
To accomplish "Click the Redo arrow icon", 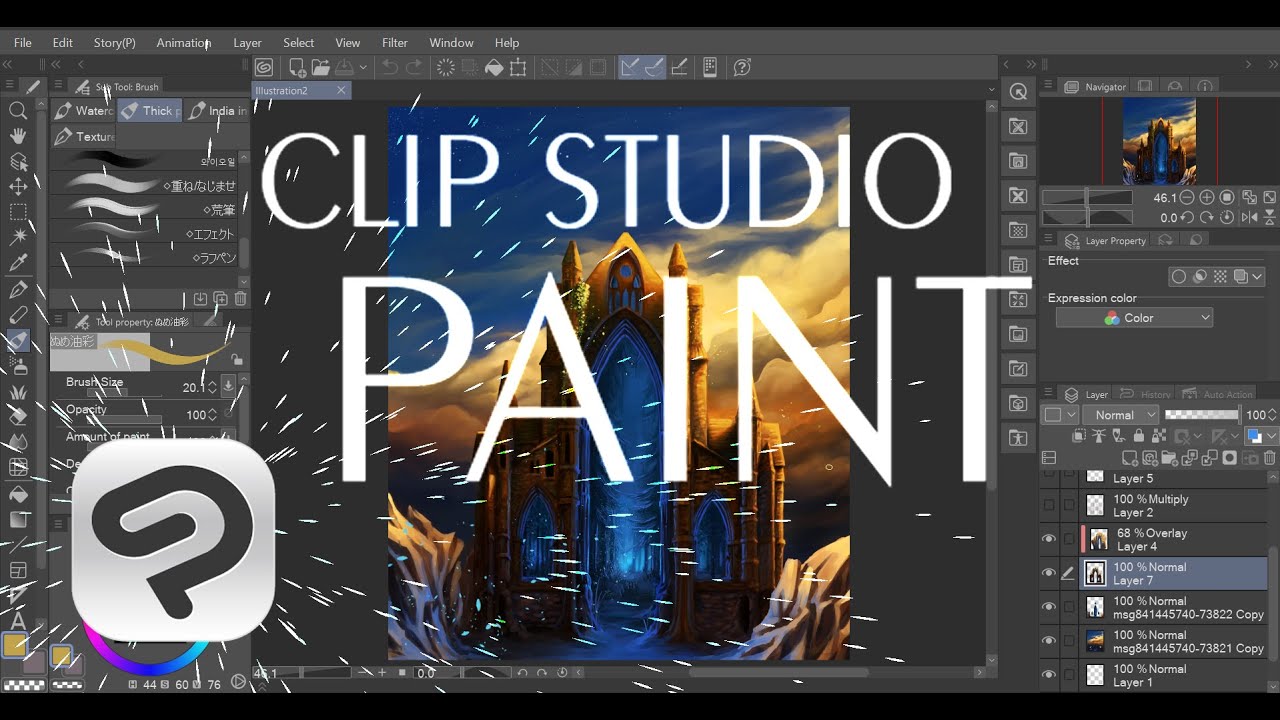I will [x=413, y=67].
